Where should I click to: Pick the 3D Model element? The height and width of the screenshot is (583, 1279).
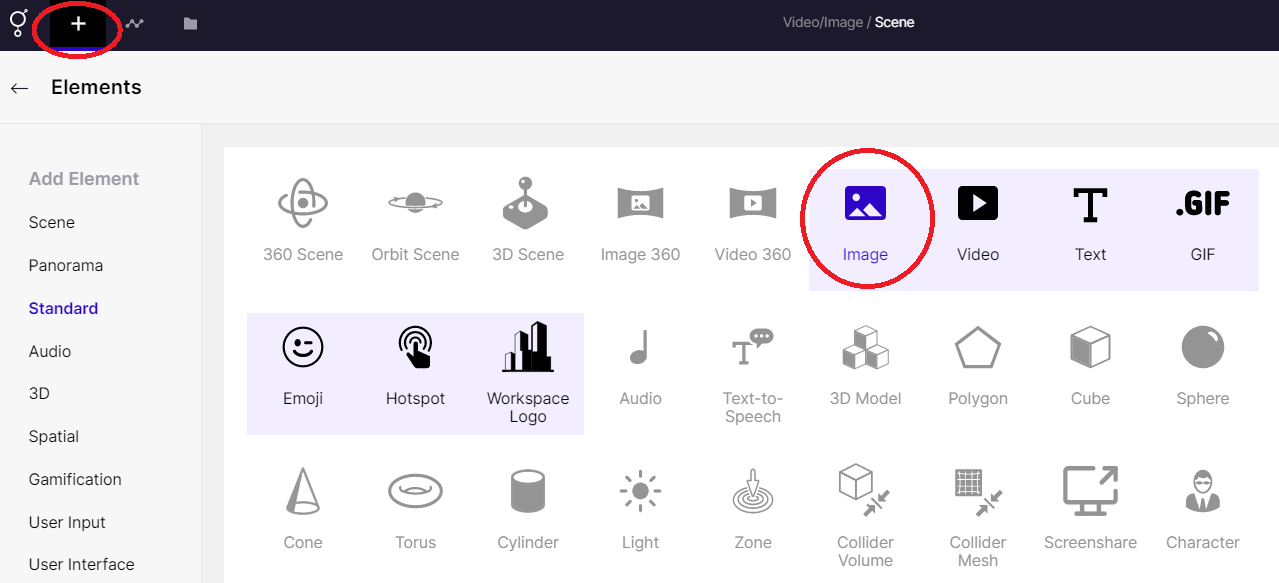(865, 348)
